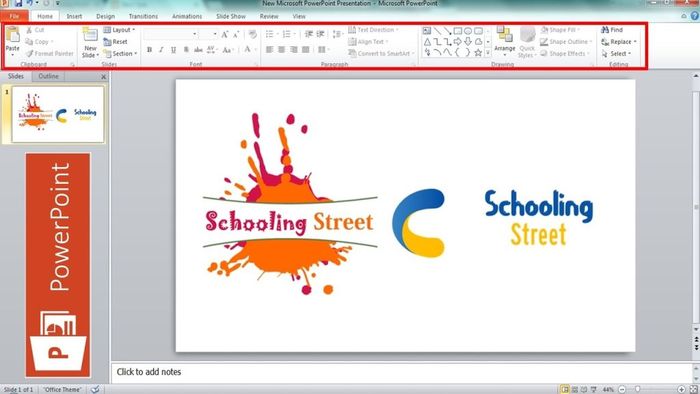
Task: Toggle Bold formatting
Action: pos(150,50)
